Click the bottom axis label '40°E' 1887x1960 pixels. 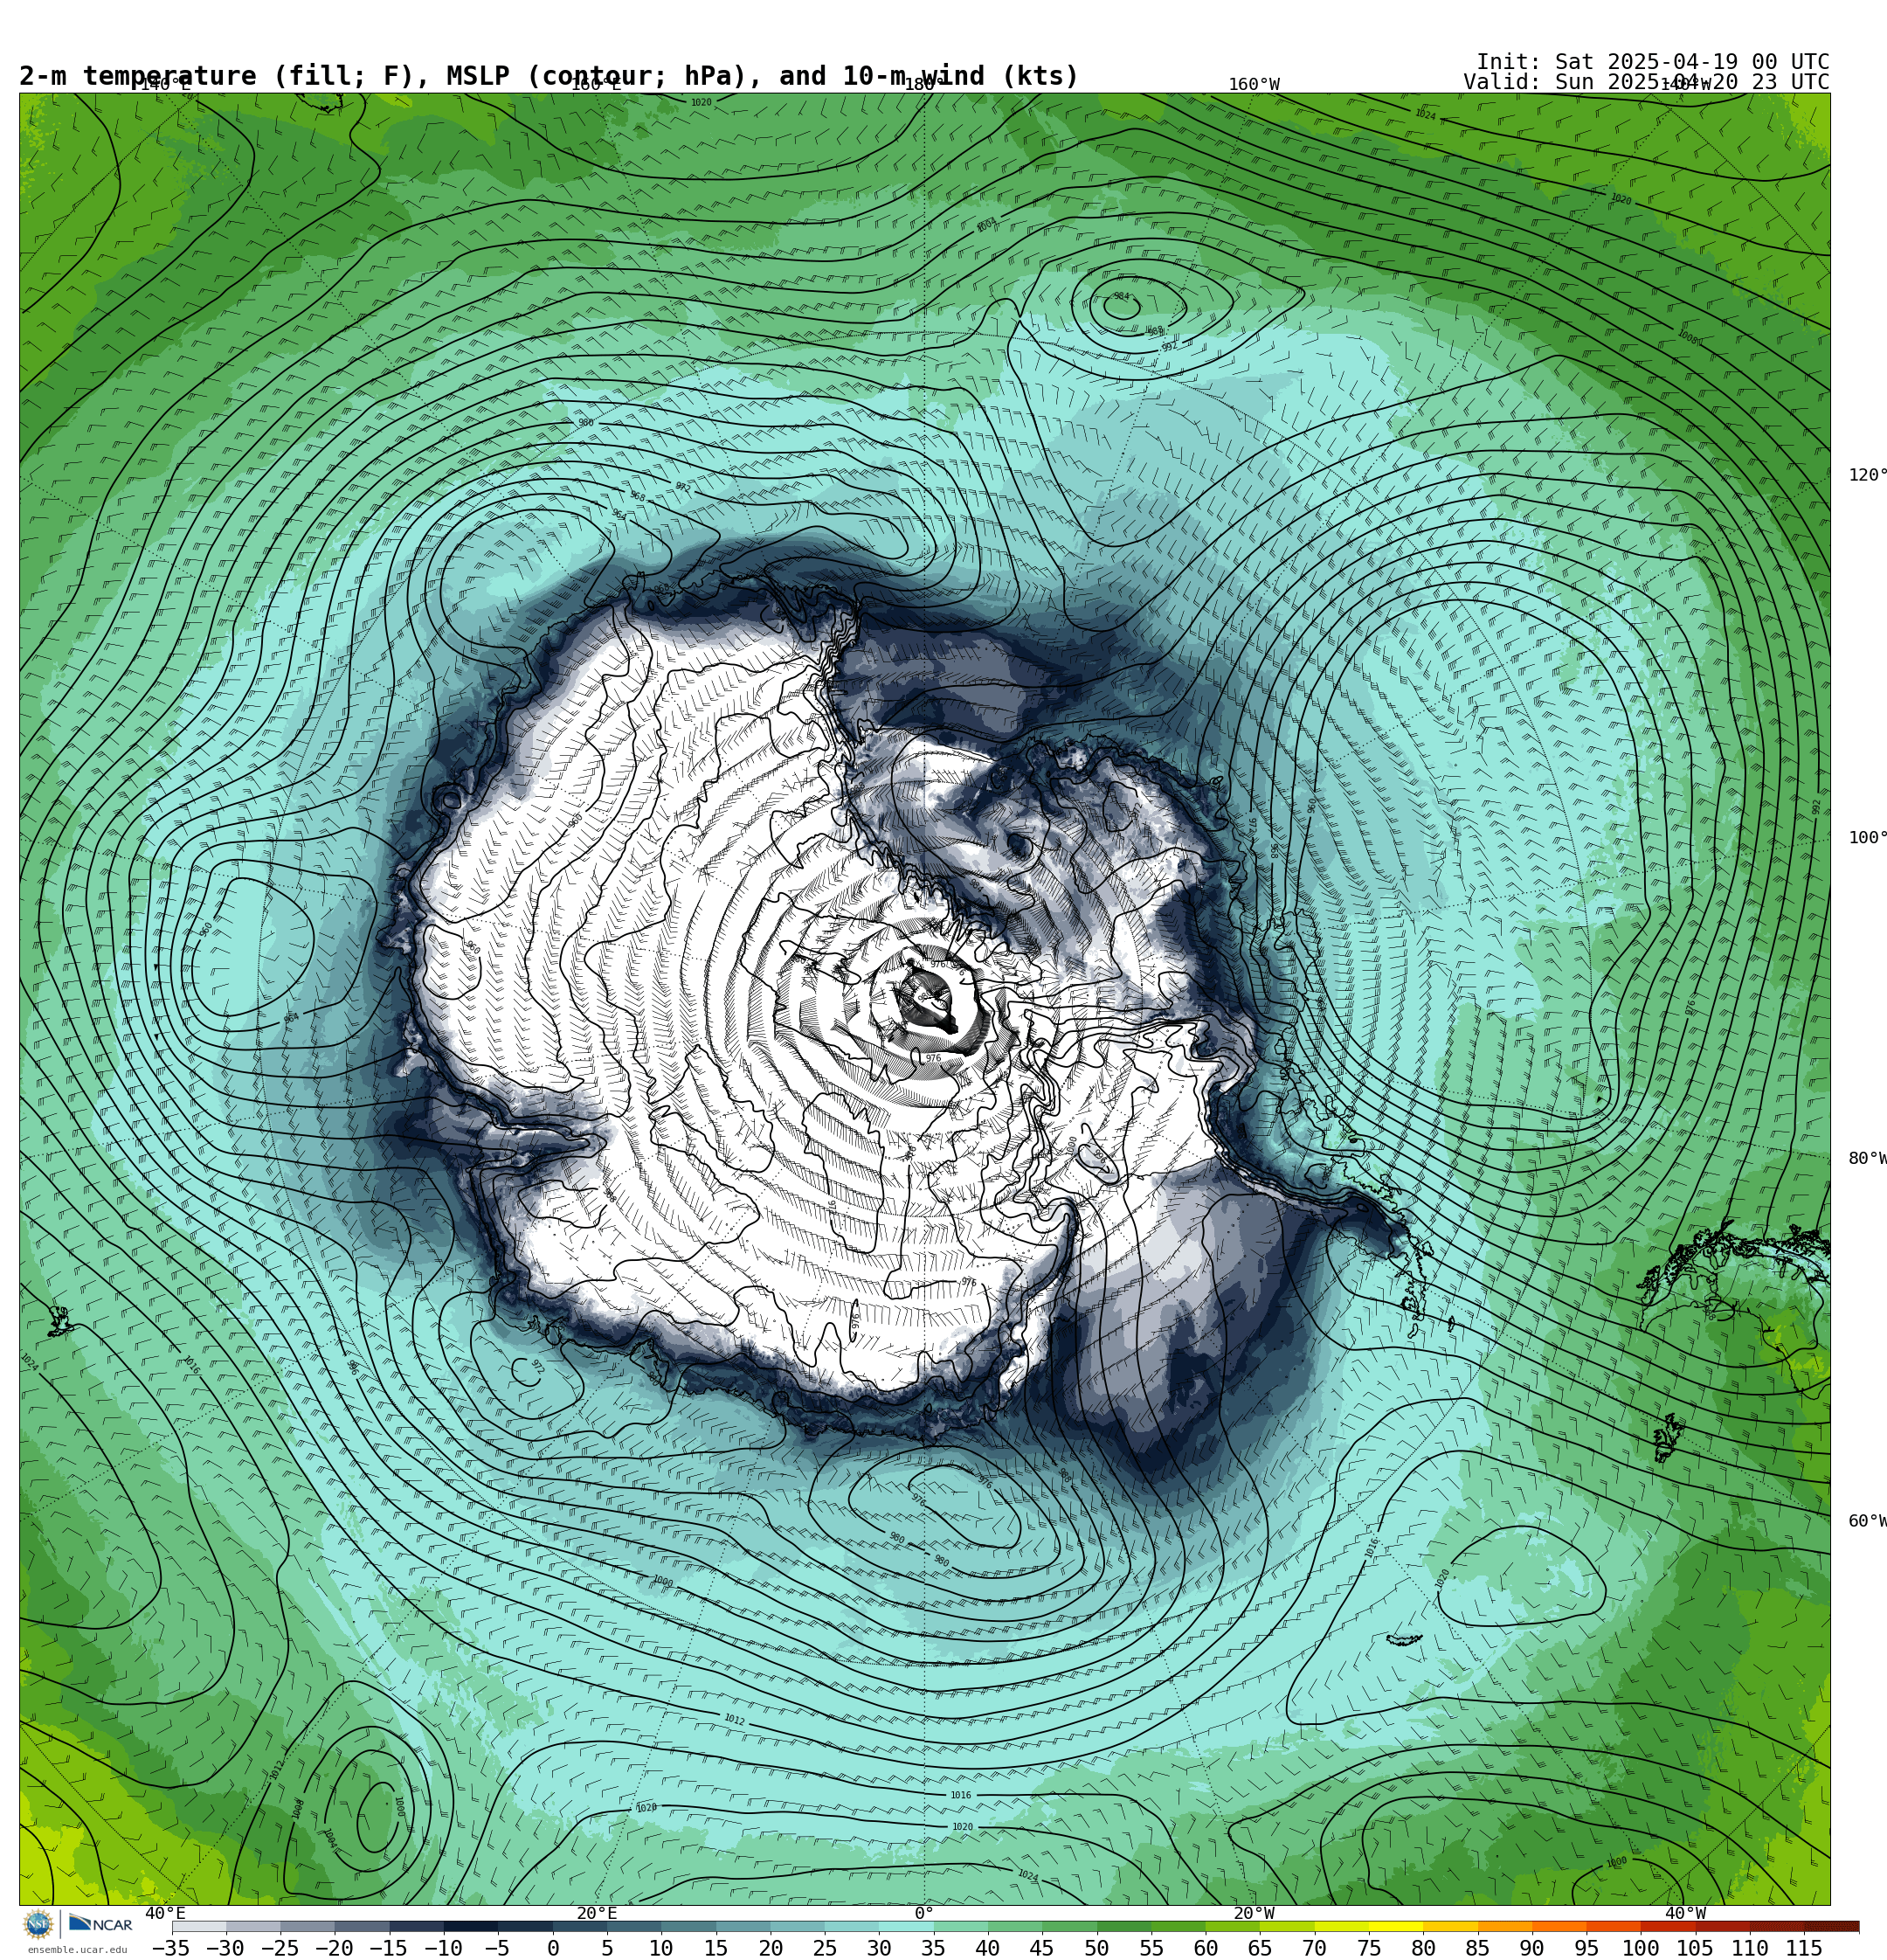[x=166, y=1913]
